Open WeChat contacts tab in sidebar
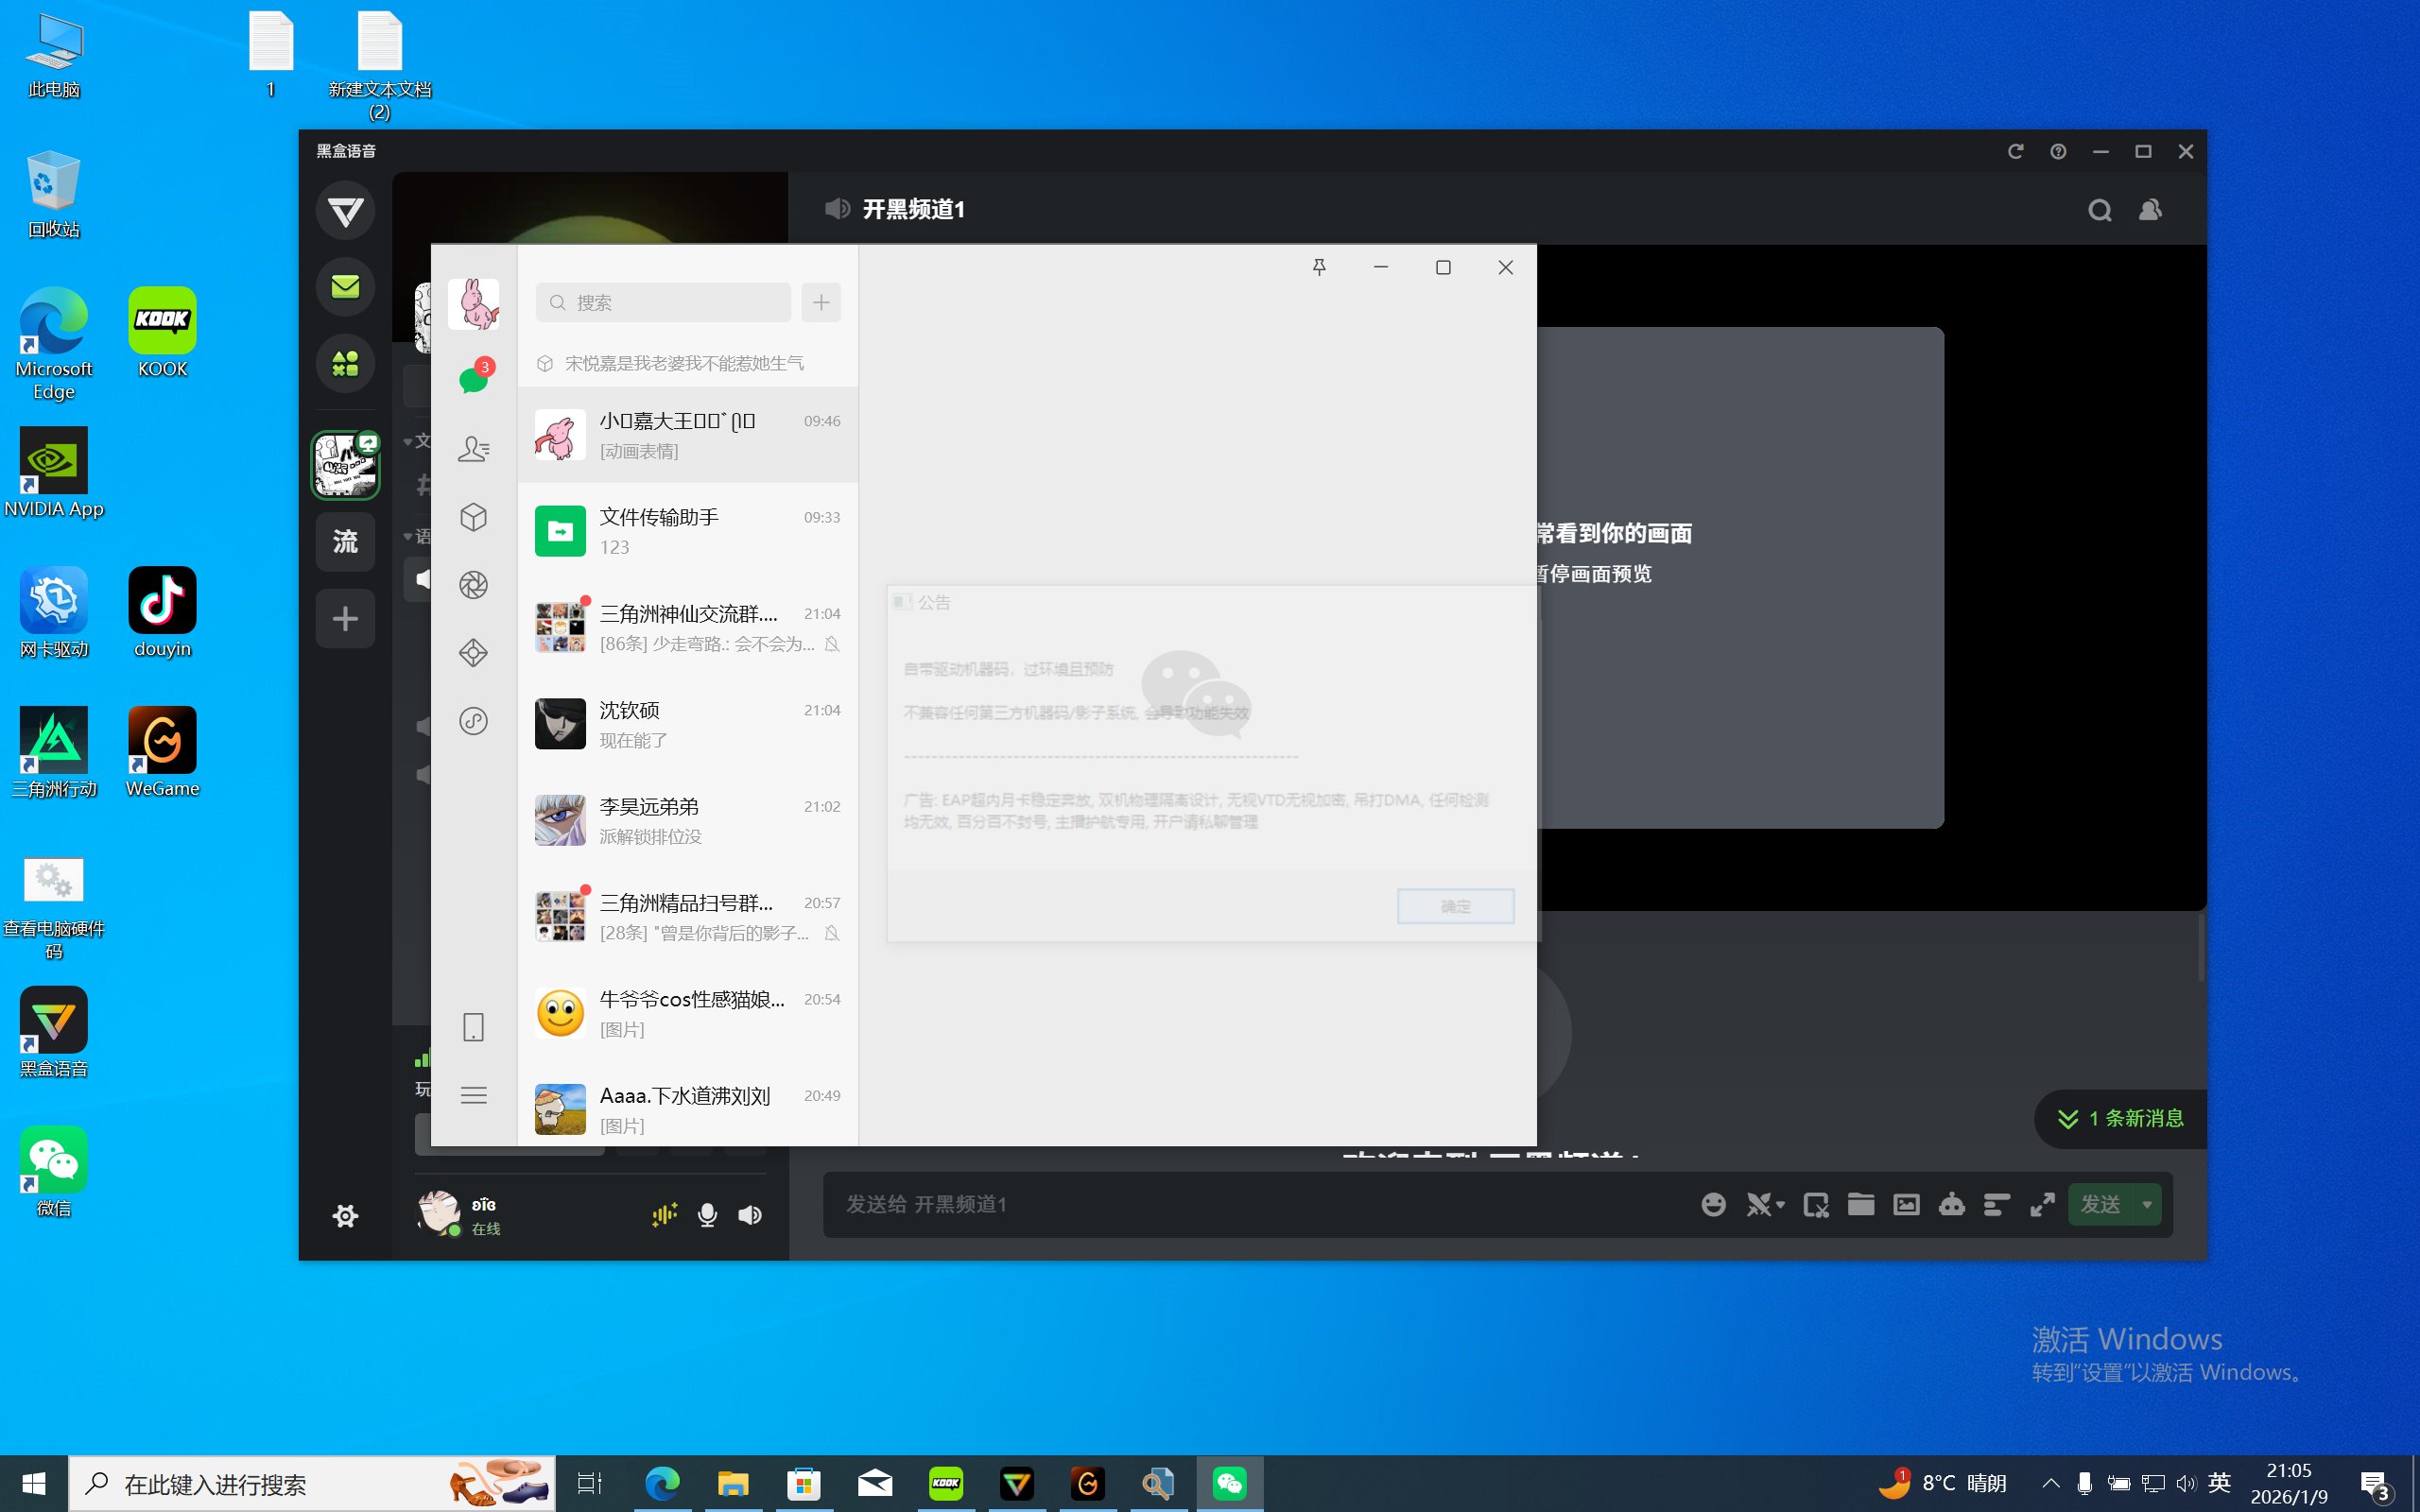 (473, 449)
